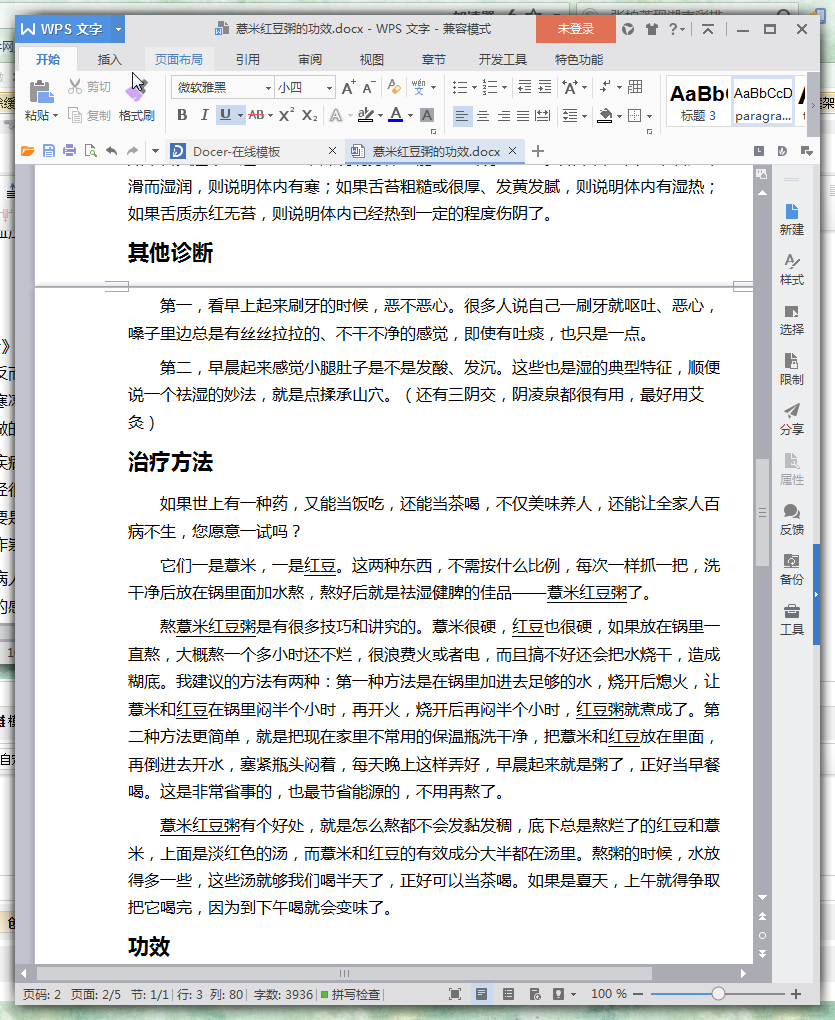Open 备份 backup in the side panel
This screenshot has width=835, height=1020.
tap(791, 569)
